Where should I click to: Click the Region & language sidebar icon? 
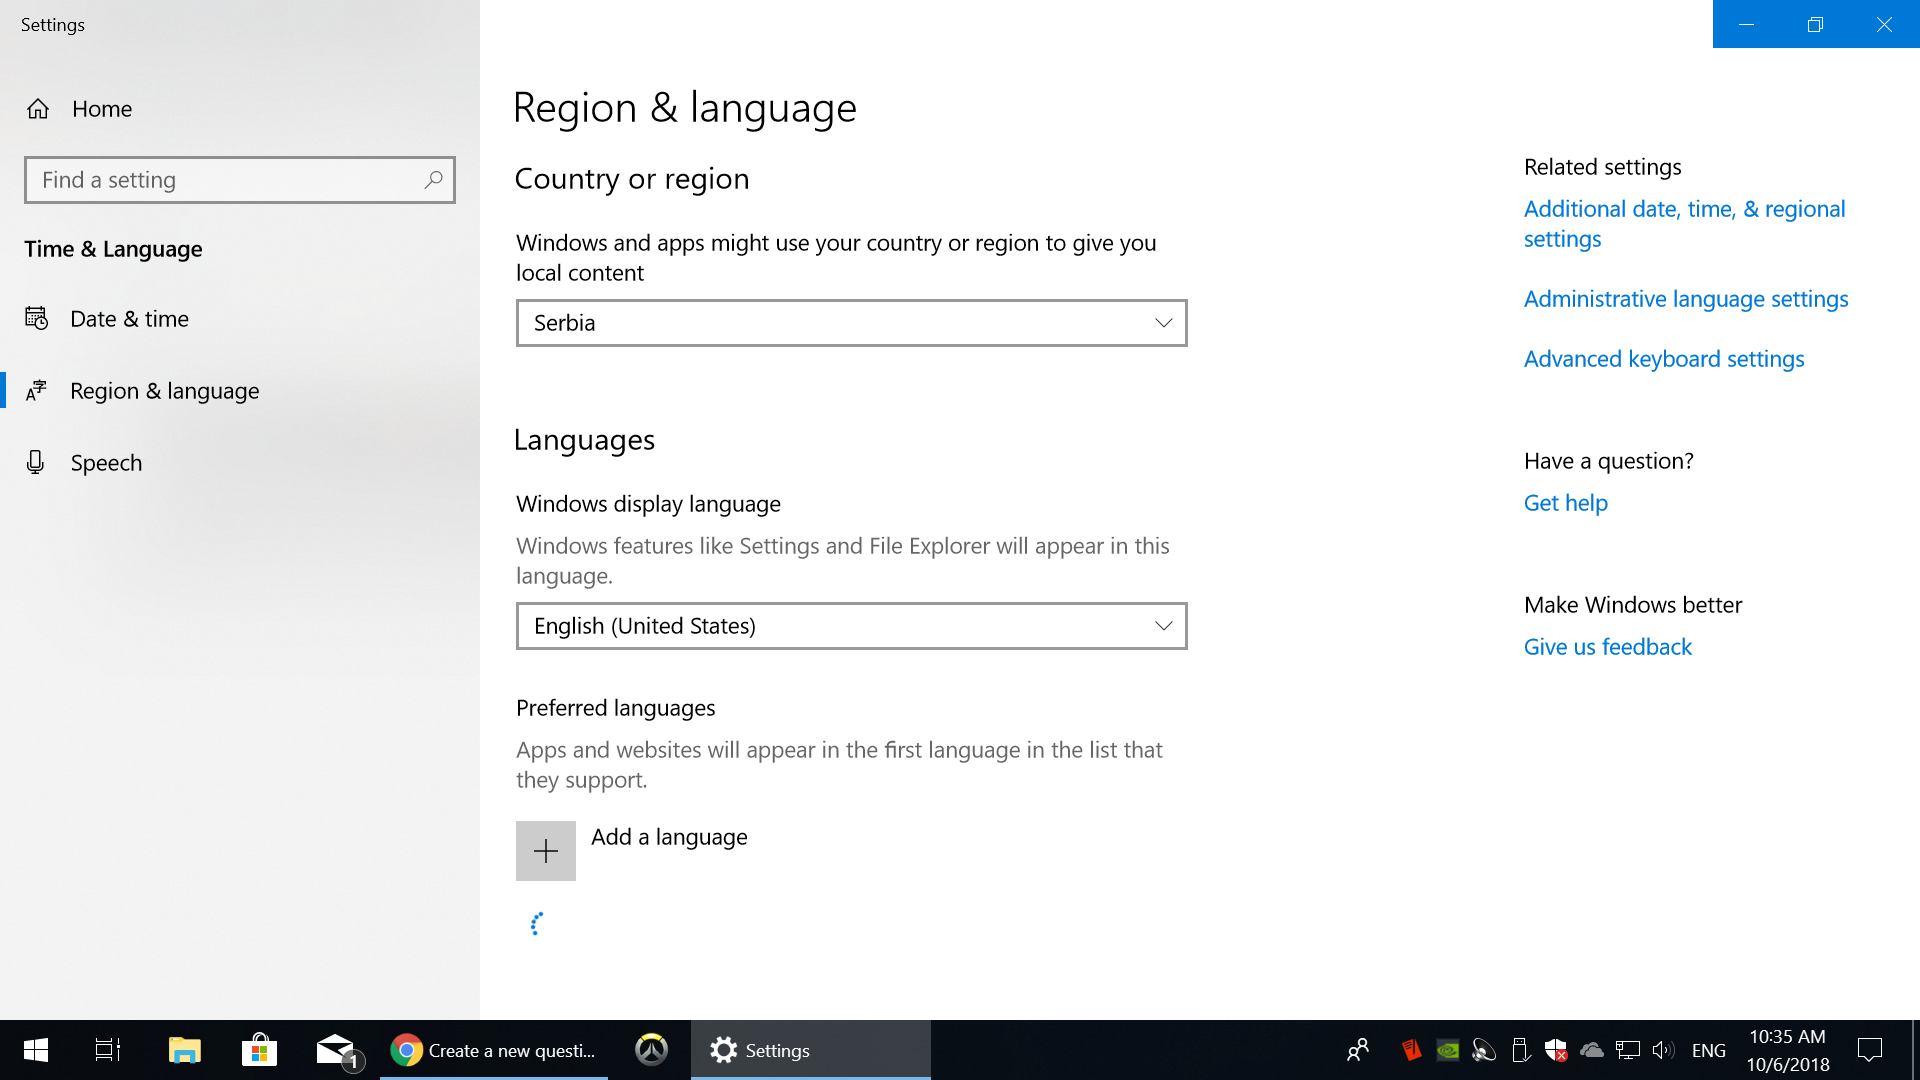pyautogui.click(x=37, y=390)
